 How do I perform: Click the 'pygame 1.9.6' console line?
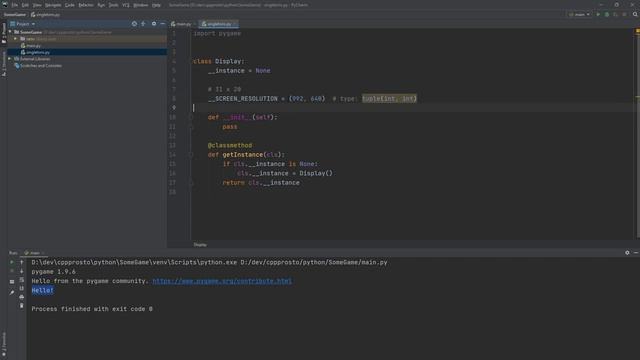click(53, 272)
